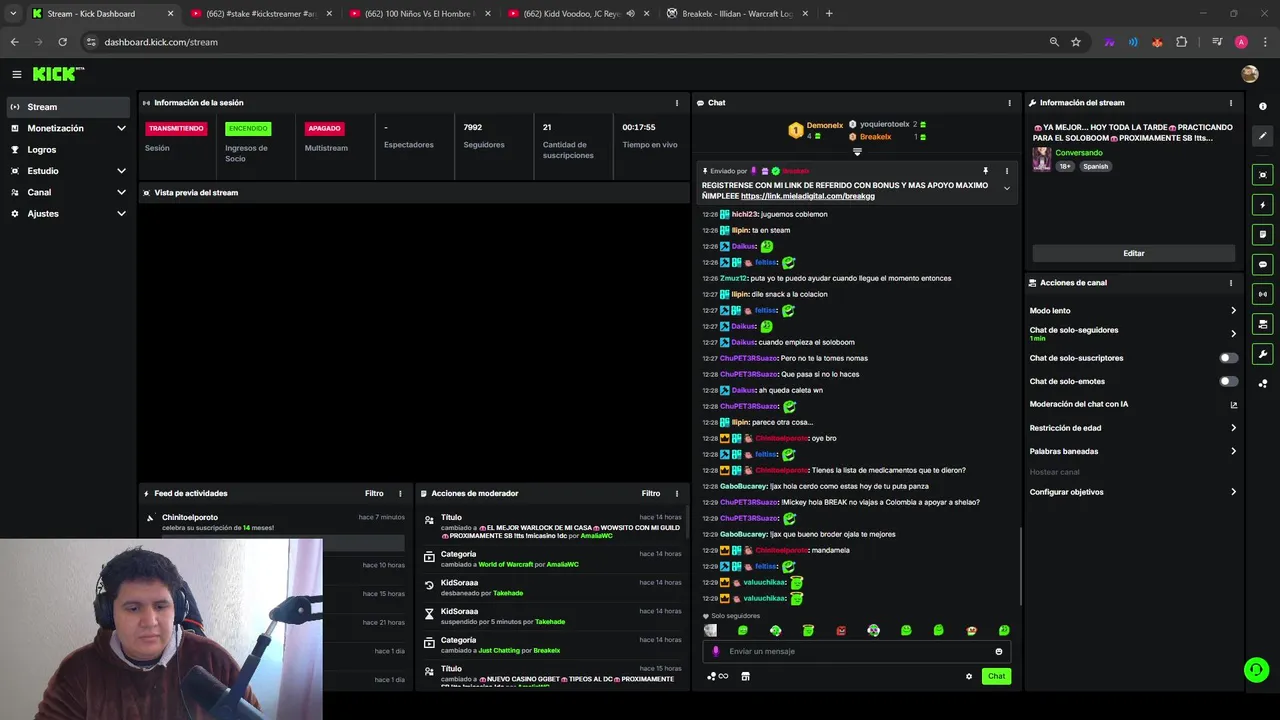This screenshot has height=720, width=1280.
Task: Open Filtro in Acciones de moderador
Action: [x=651, y=493]
